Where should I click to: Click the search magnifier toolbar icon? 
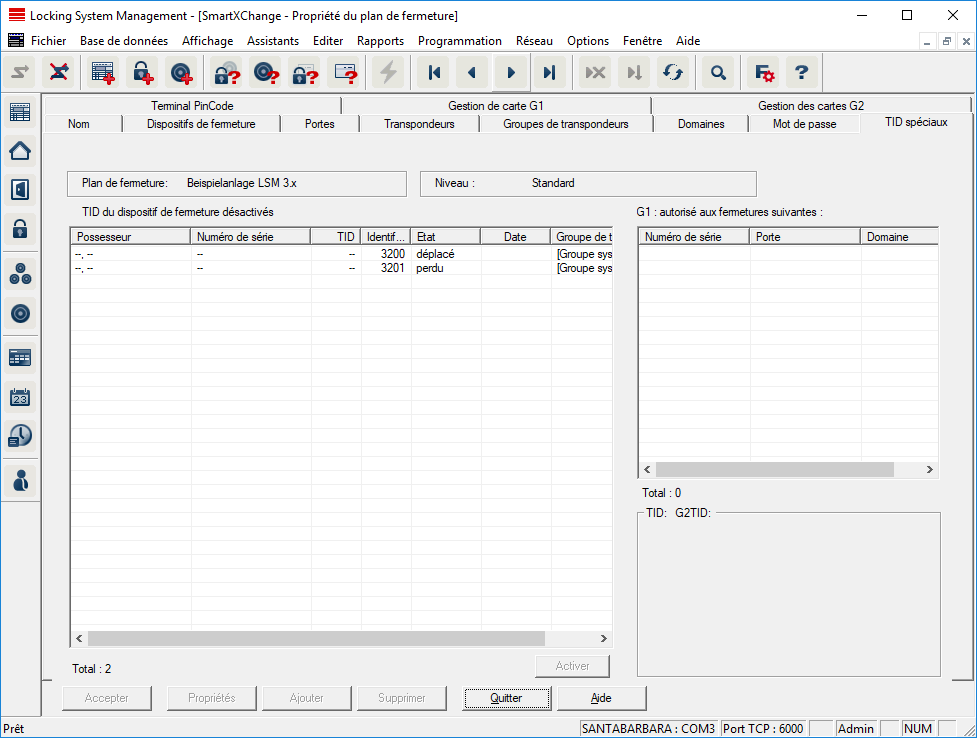(717, 72)
